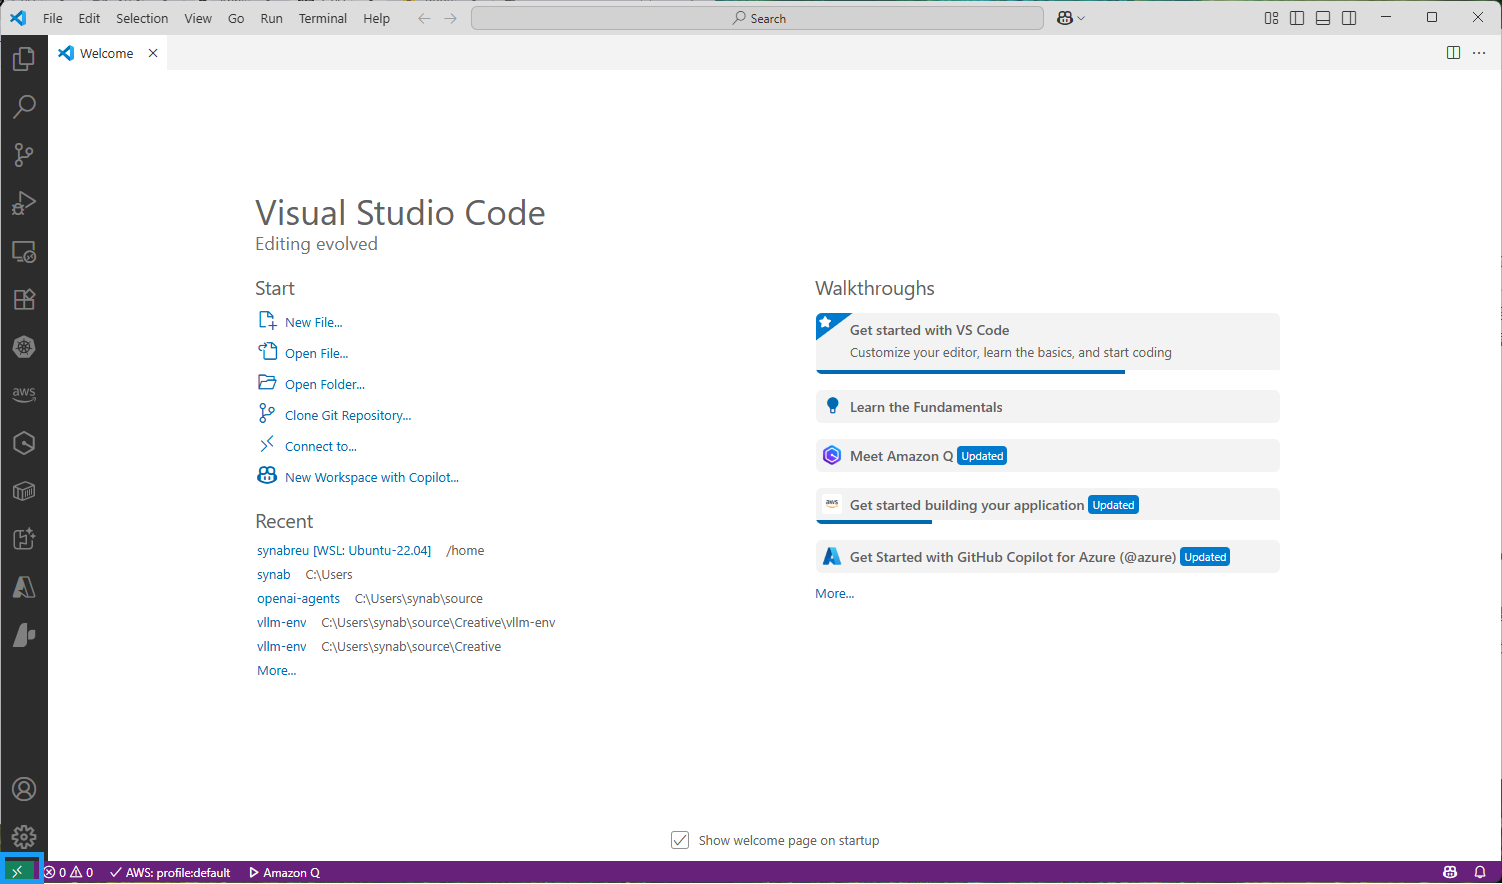Click Clone Git Repository link
Viewport: 1502px width, 884px height.
click(x=348, y=415)
